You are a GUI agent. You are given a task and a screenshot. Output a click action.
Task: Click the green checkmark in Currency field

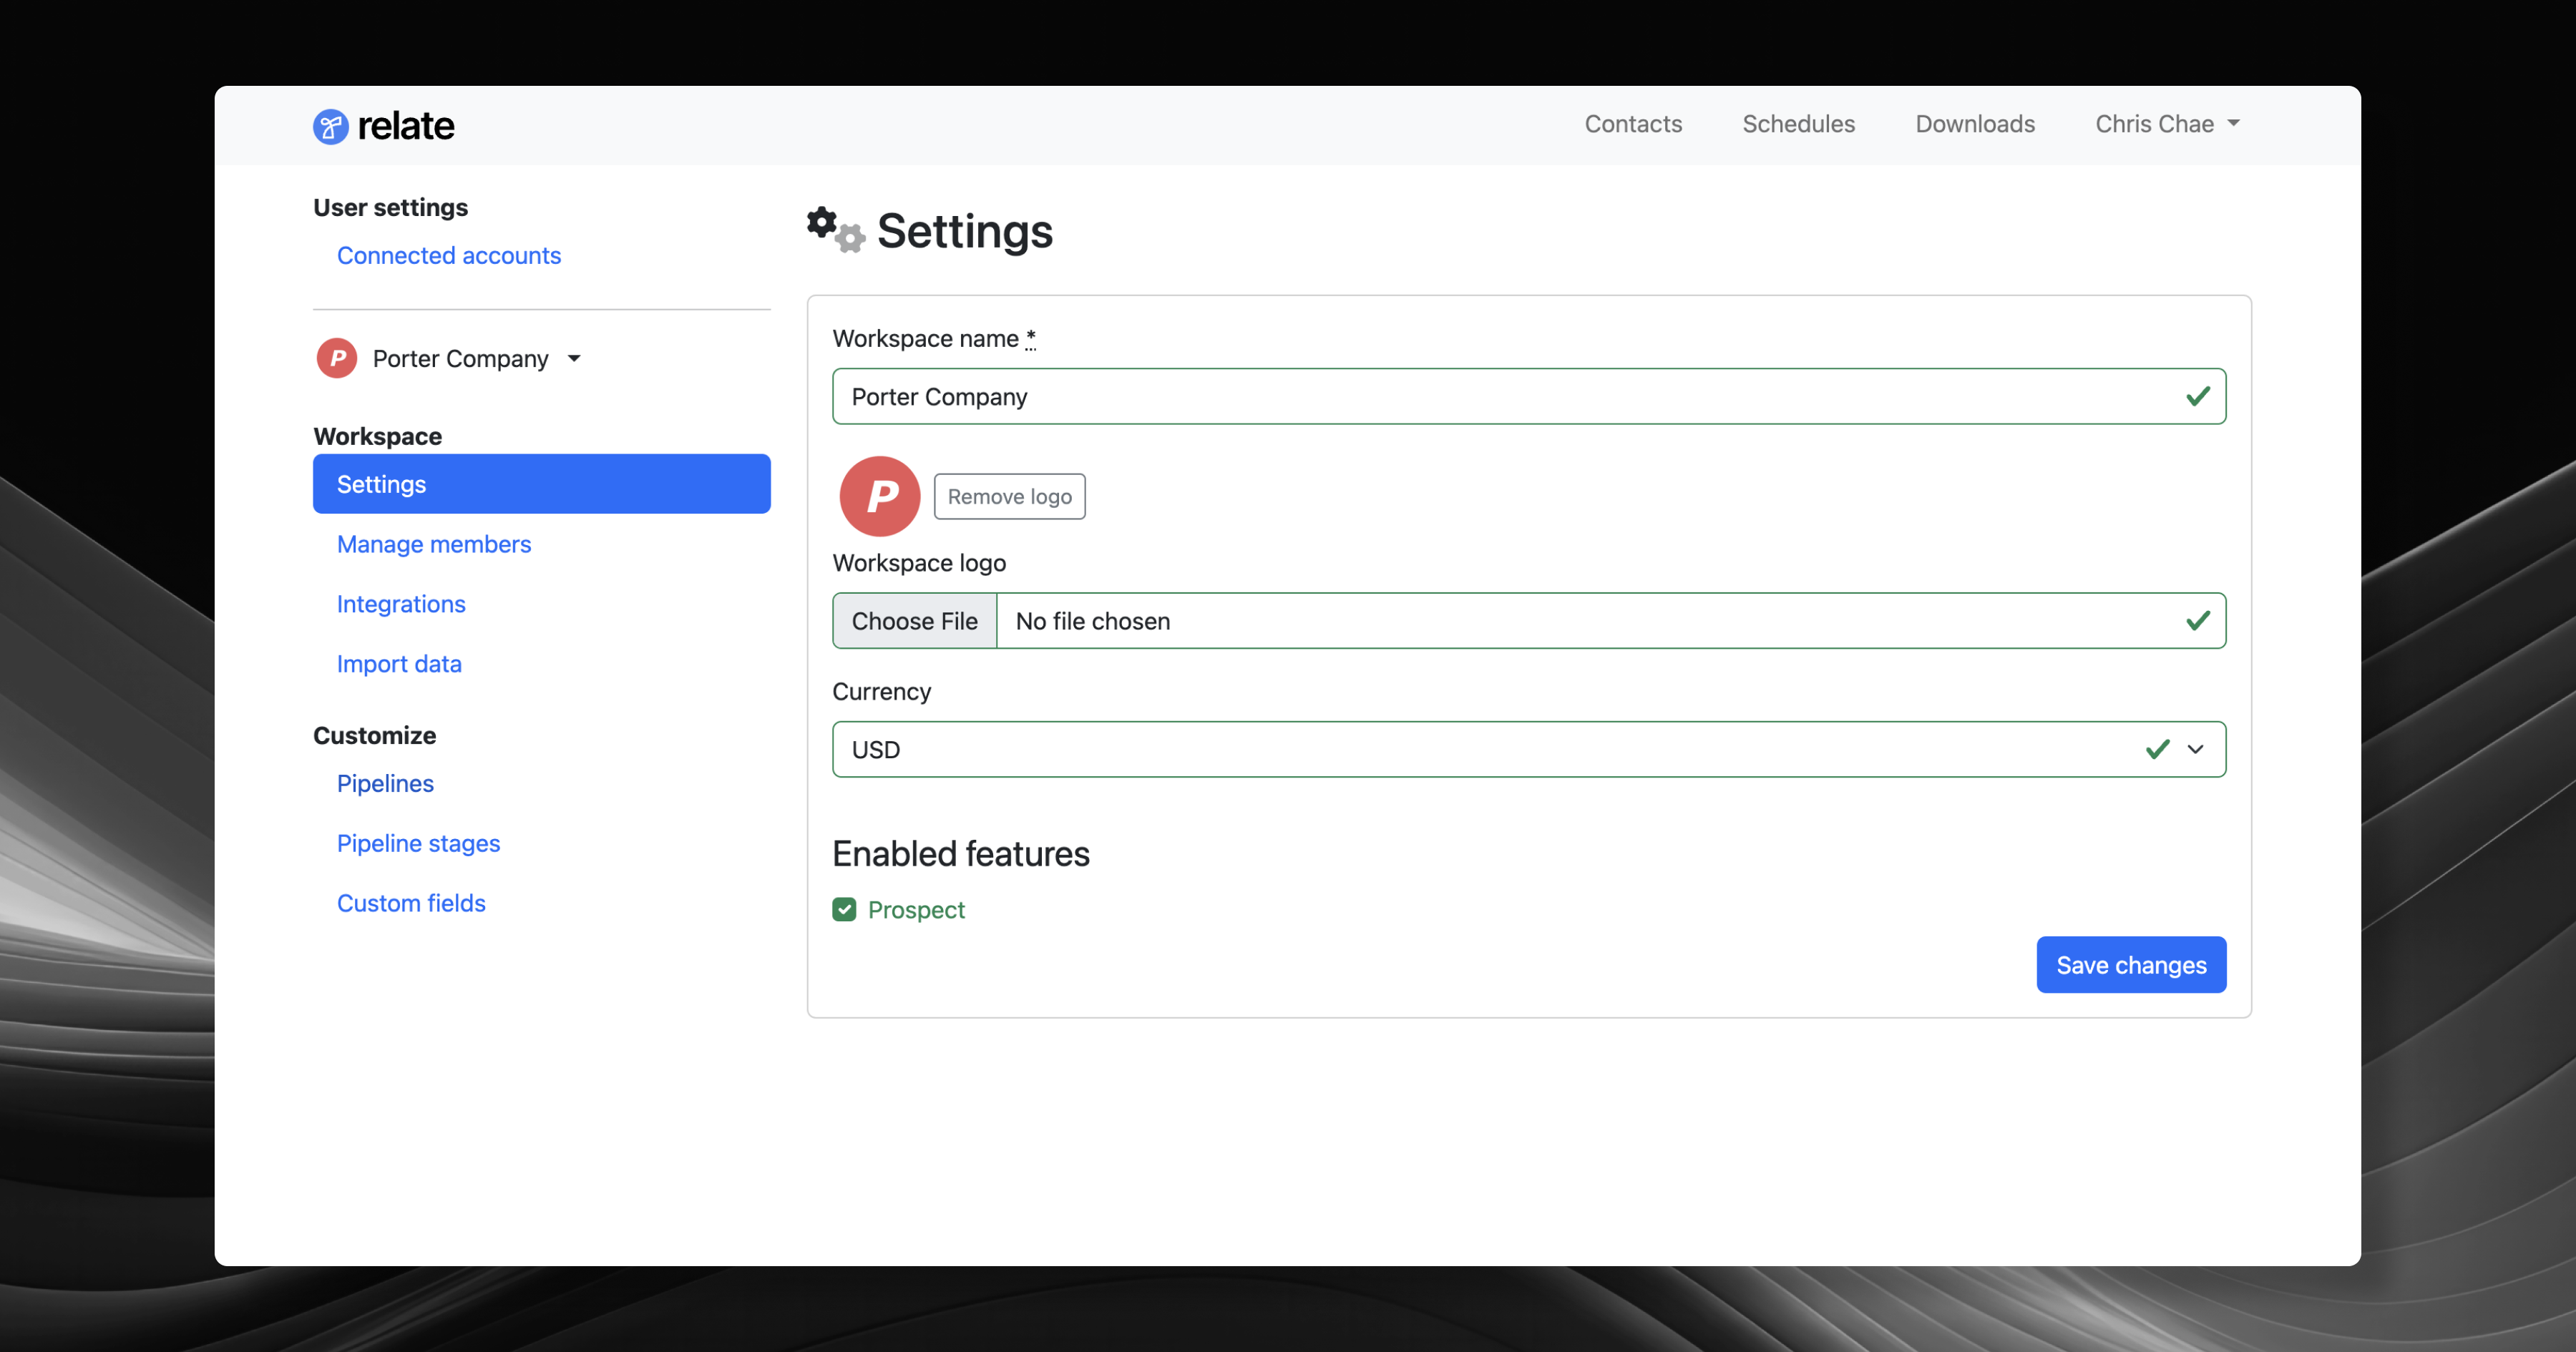[x=2157, y=749]
